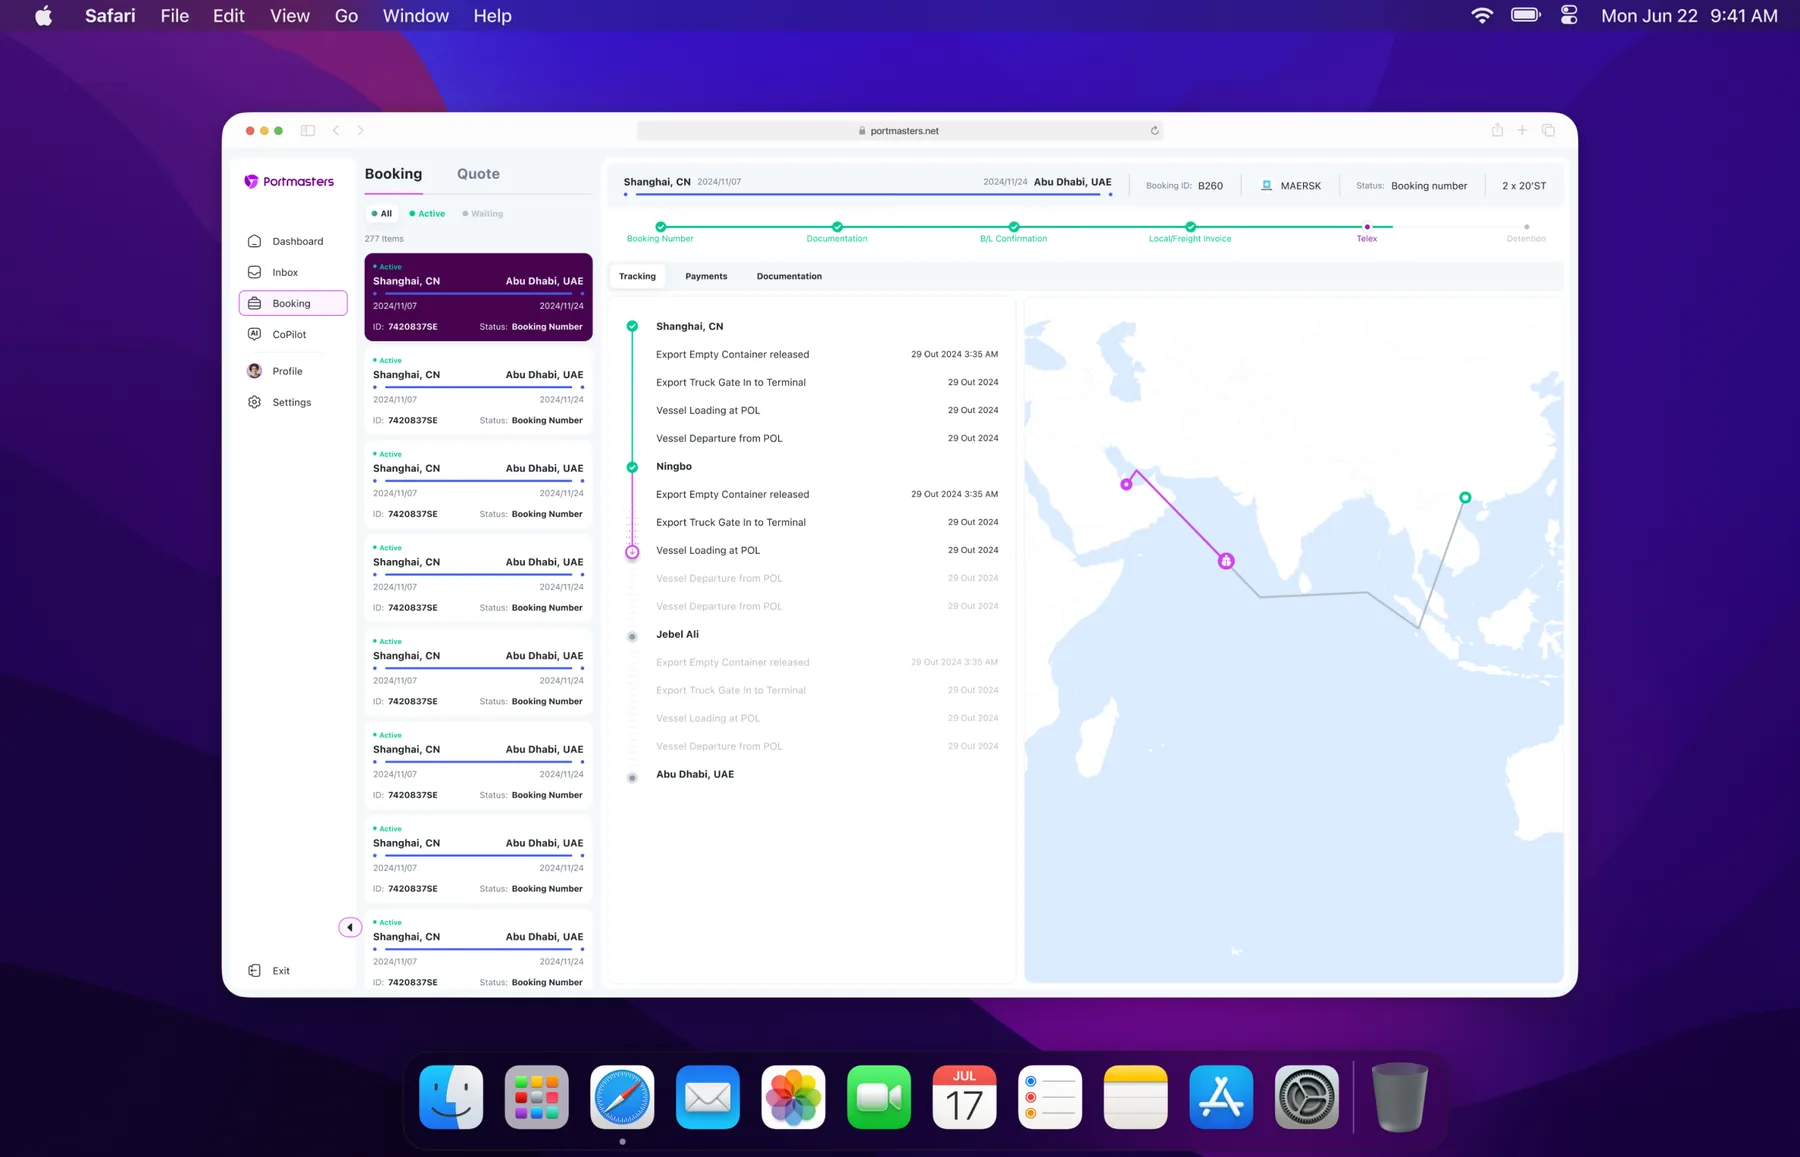1800x1157 pixels.
Task: Collapse the sidebar with the arrow button
Action: [x=350, y=927]
